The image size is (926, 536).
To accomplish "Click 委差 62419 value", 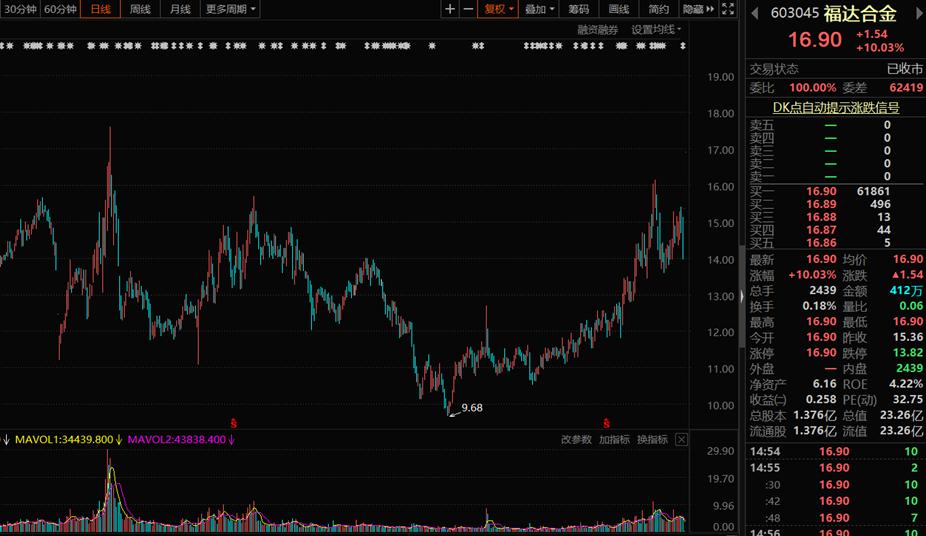I will [906, 87].
